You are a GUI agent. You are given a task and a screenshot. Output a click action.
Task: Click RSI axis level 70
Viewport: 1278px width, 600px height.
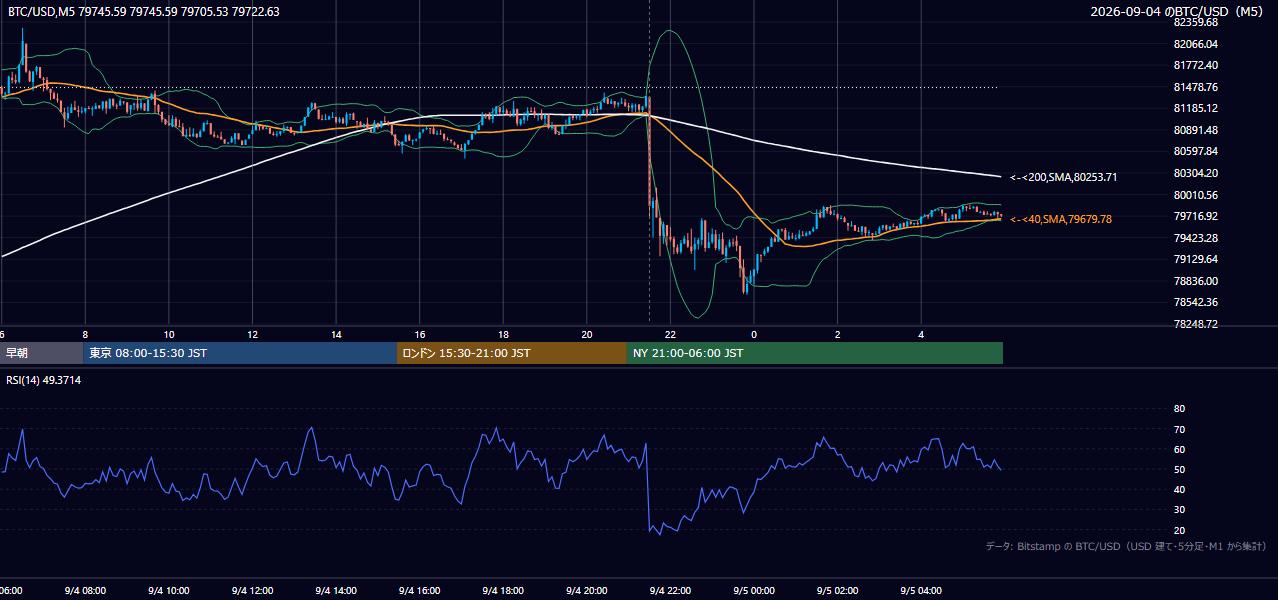1179,429
